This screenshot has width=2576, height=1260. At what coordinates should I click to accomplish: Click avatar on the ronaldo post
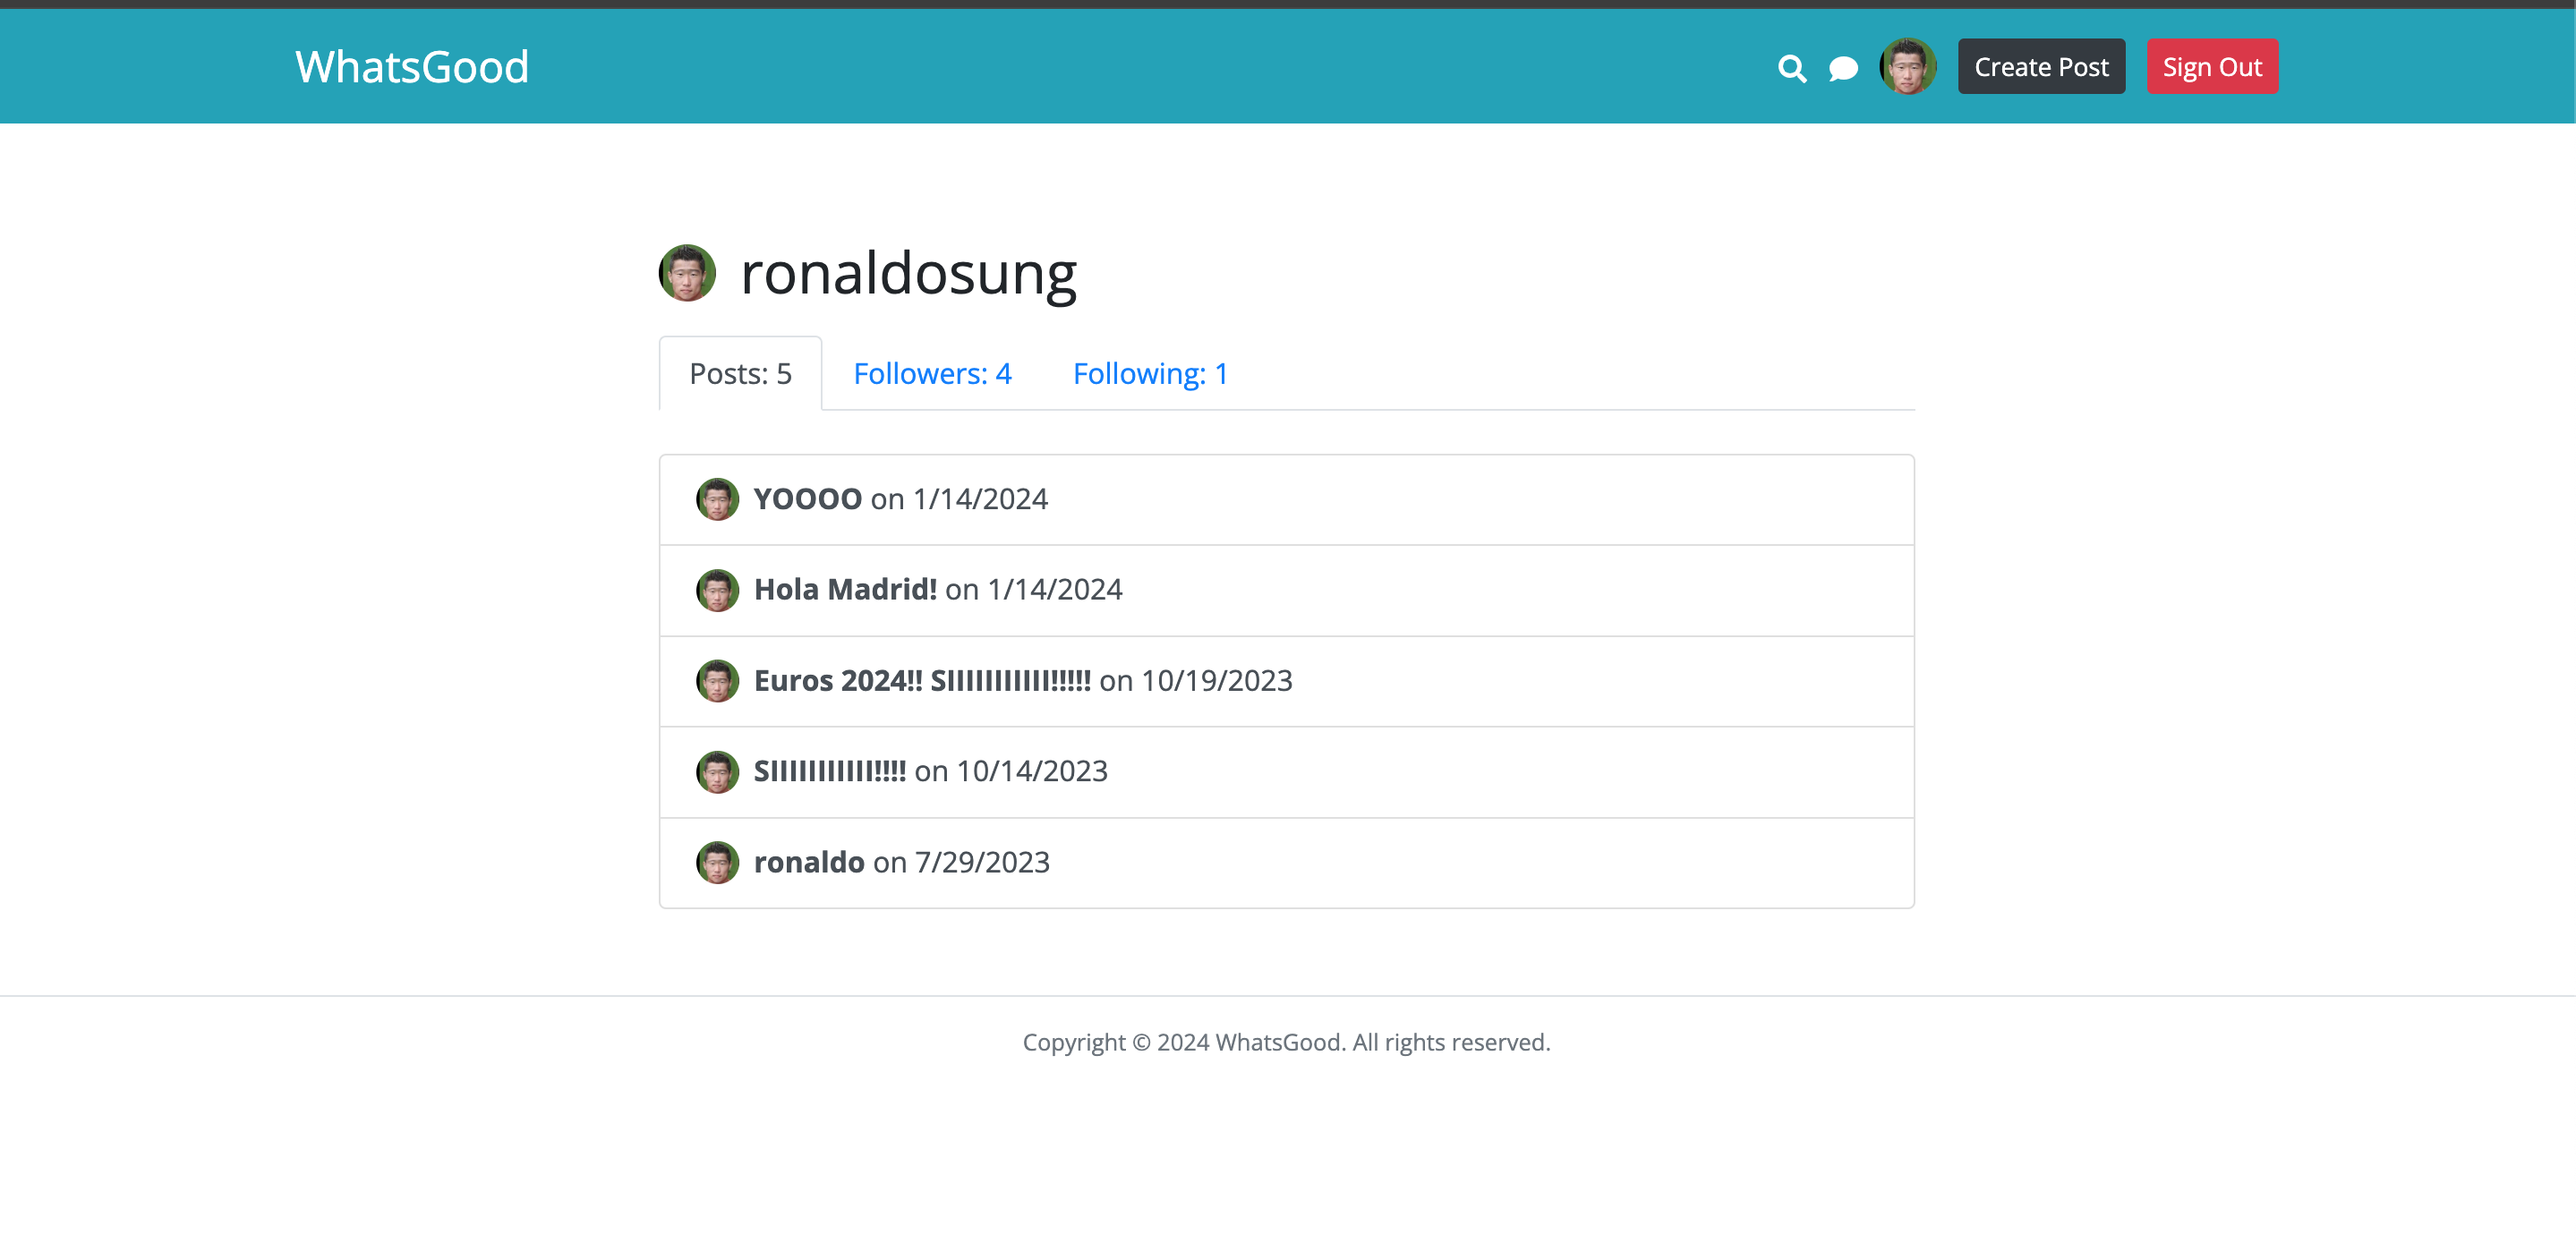tap(717, 862)
